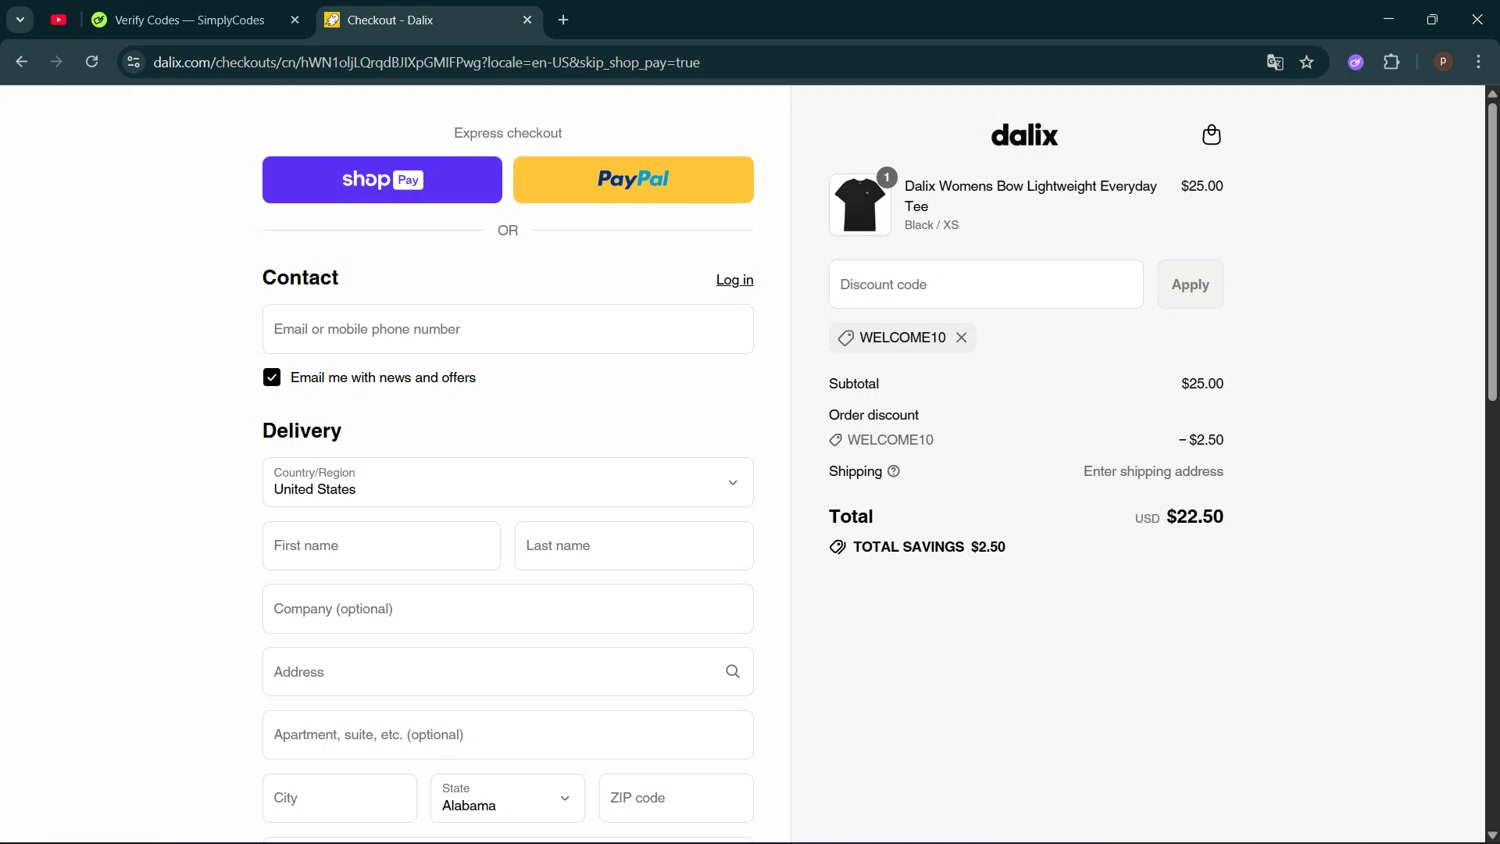Open the Country/Region dropdown

pos(508,482)
